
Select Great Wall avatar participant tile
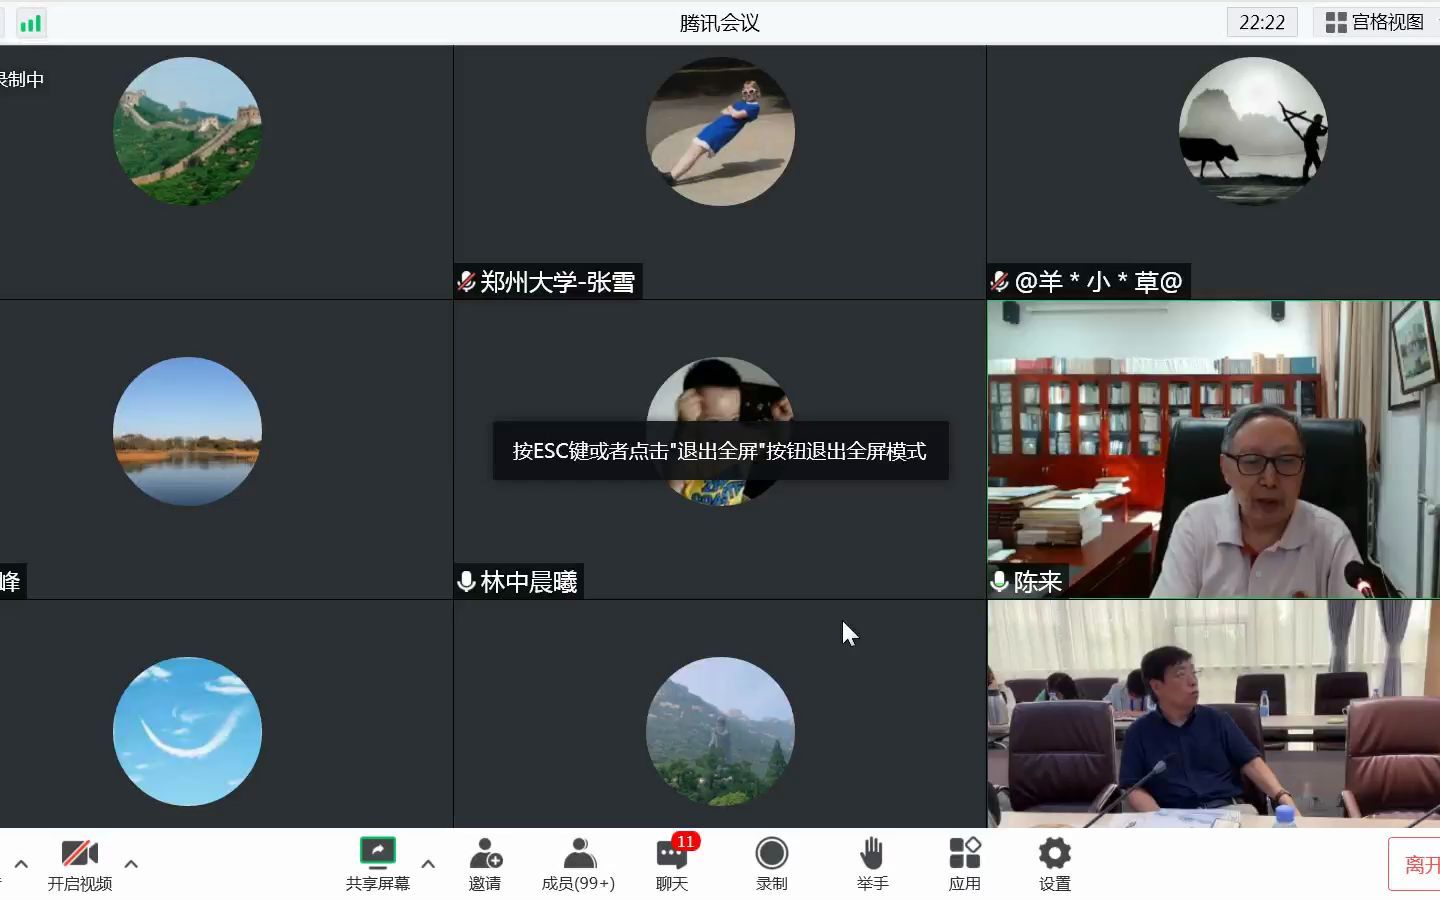(188, 131)
